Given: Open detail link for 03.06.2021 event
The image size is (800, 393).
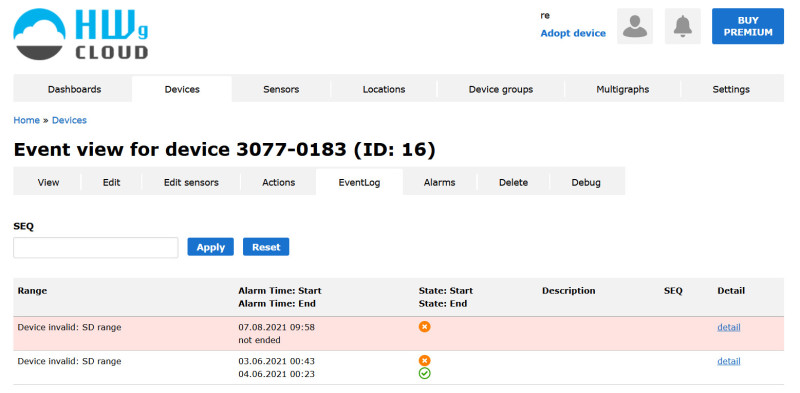Looking at the screenshot, I should (x=729, y=361).
